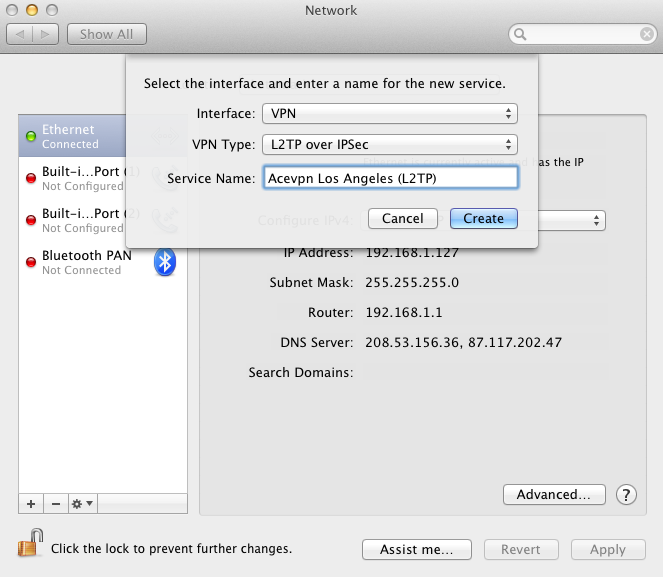
Task: Click the Service Name text field
Action: click(390, 178)
